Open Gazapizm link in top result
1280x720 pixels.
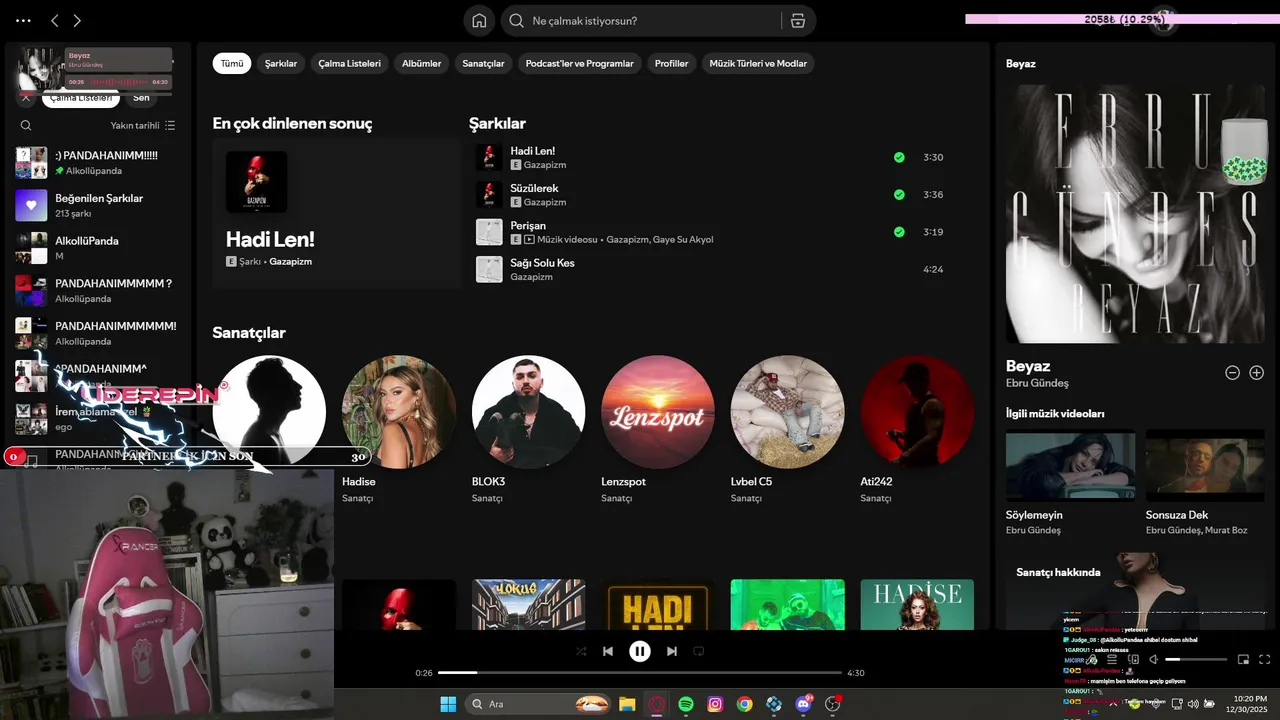point(290,261)
